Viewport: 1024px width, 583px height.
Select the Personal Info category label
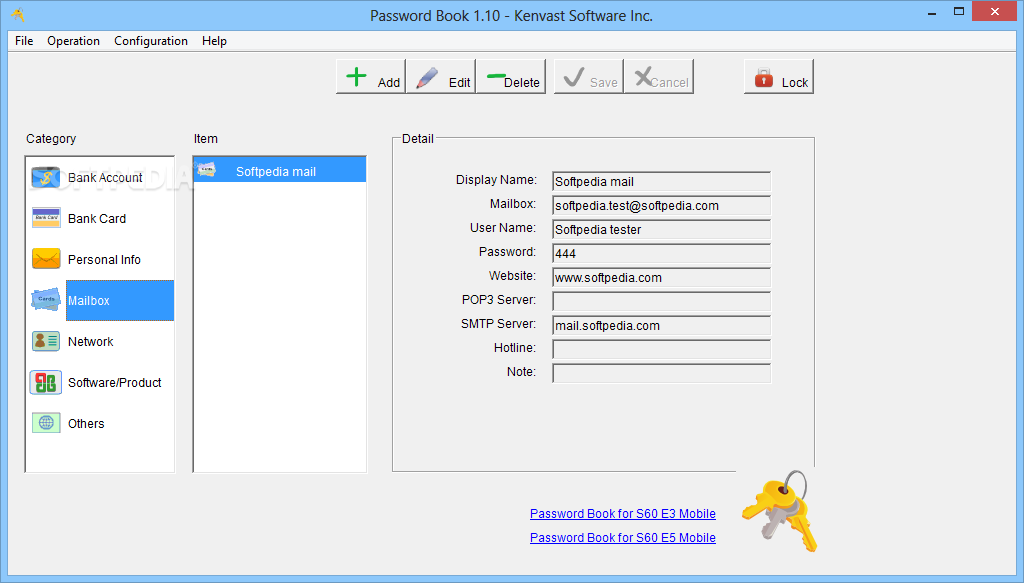pos(104,260)
